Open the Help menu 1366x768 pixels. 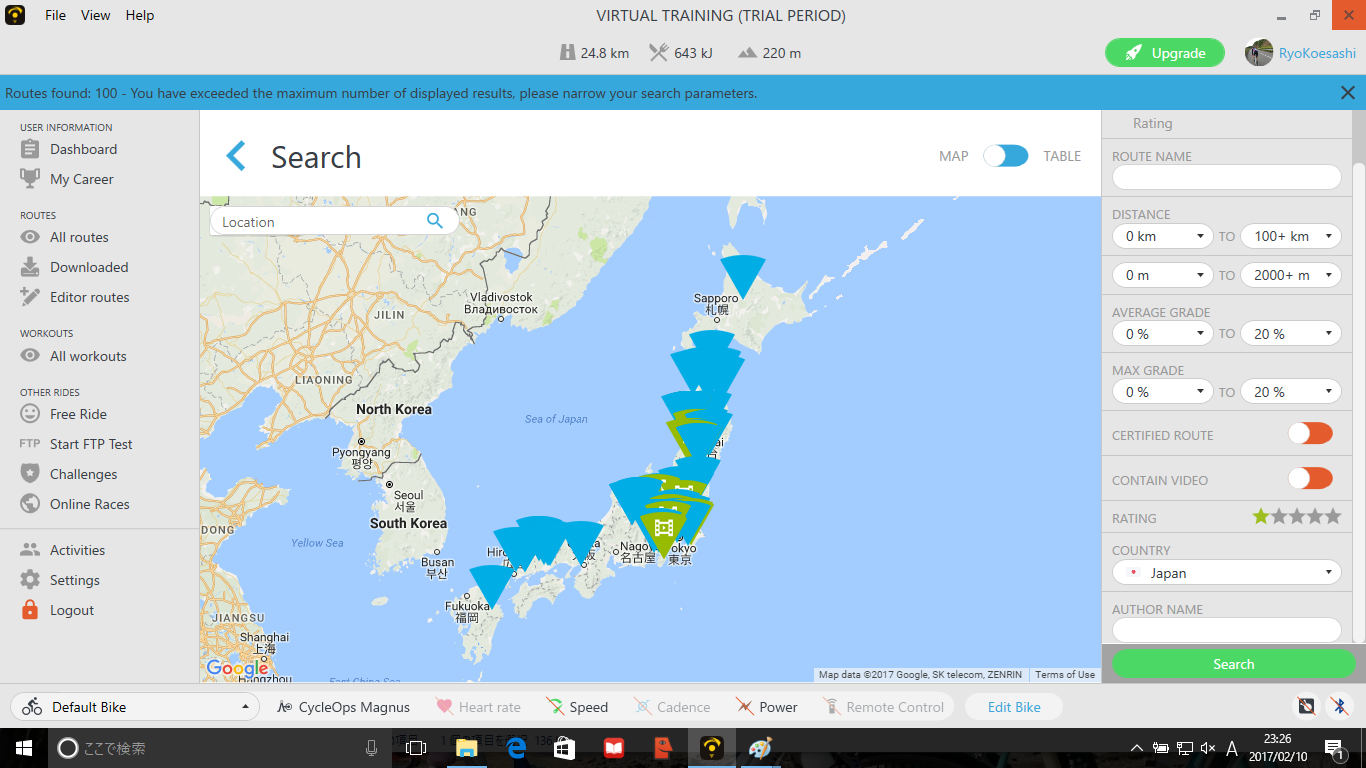[x=140, y=15]
